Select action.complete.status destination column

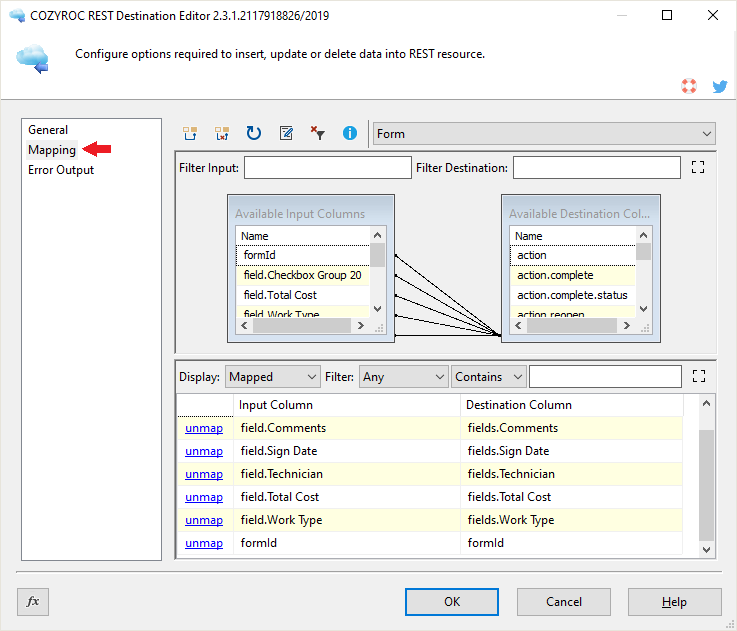click(x=572, y=295)
